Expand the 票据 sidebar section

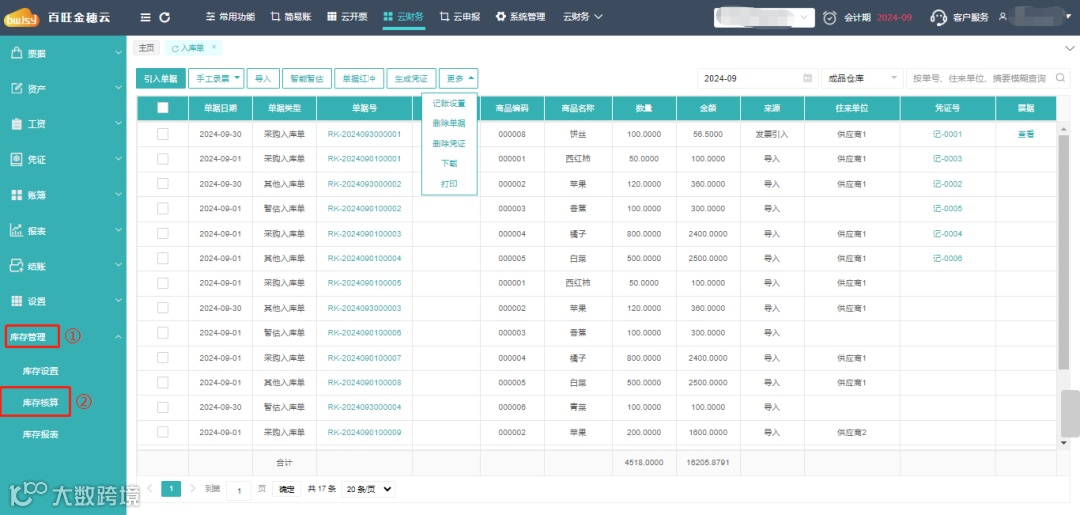(118, 53)
